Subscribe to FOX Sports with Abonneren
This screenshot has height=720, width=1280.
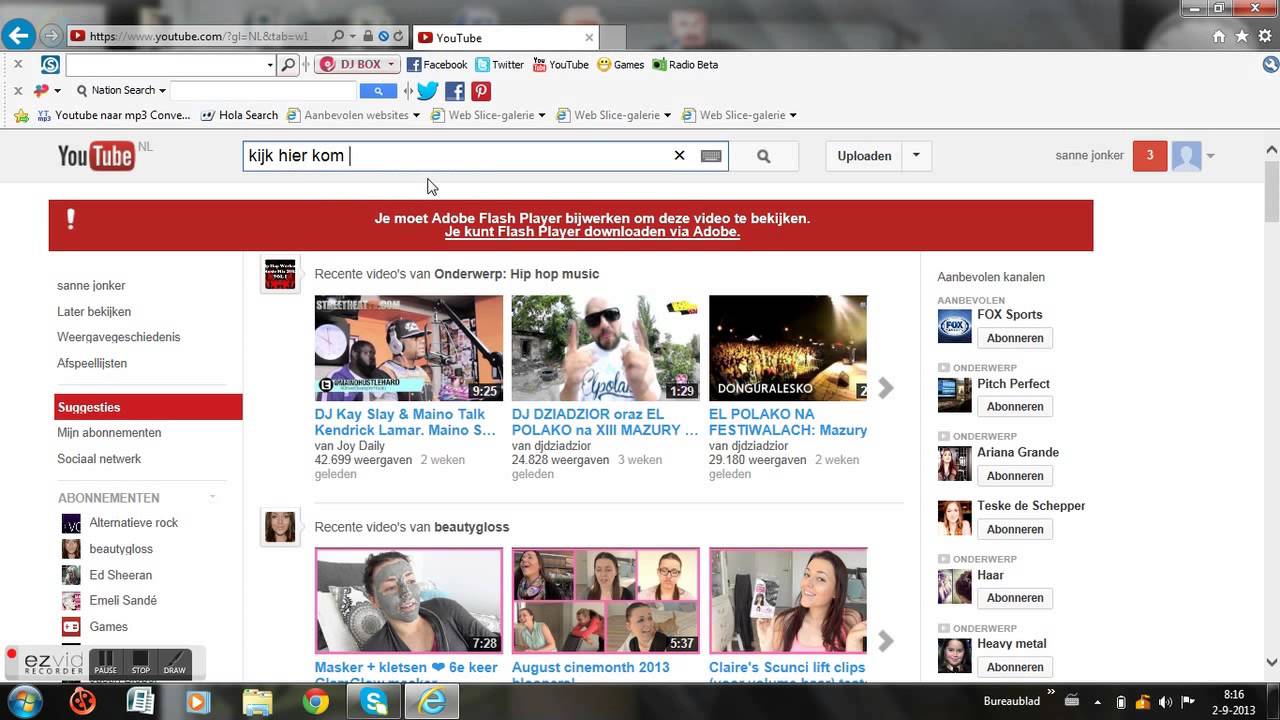(x=1014, y=338)
